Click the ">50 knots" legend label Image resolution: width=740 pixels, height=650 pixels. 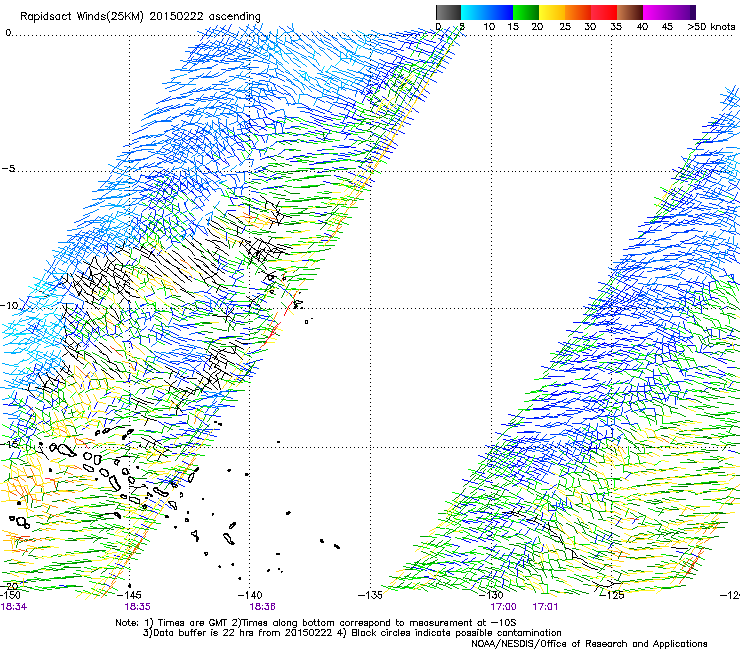pyautogui.click(x=711, y=27)
